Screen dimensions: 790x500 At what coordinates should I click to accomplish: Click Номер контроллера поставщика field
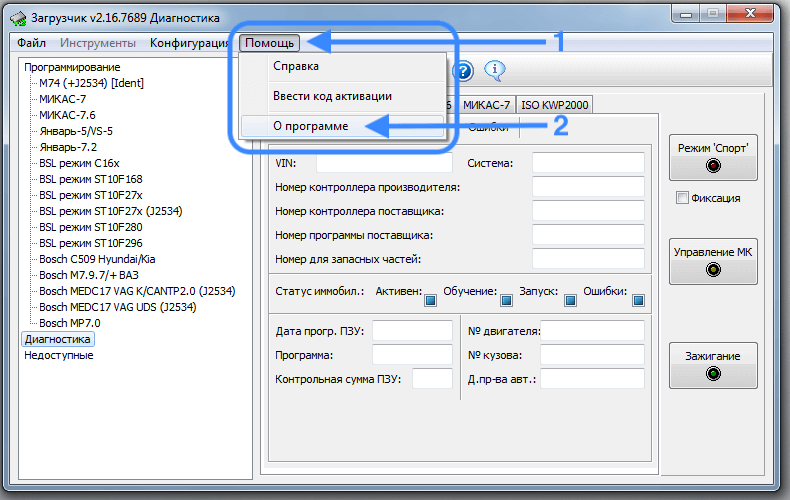pyautogui.click(x=588, y=211)
